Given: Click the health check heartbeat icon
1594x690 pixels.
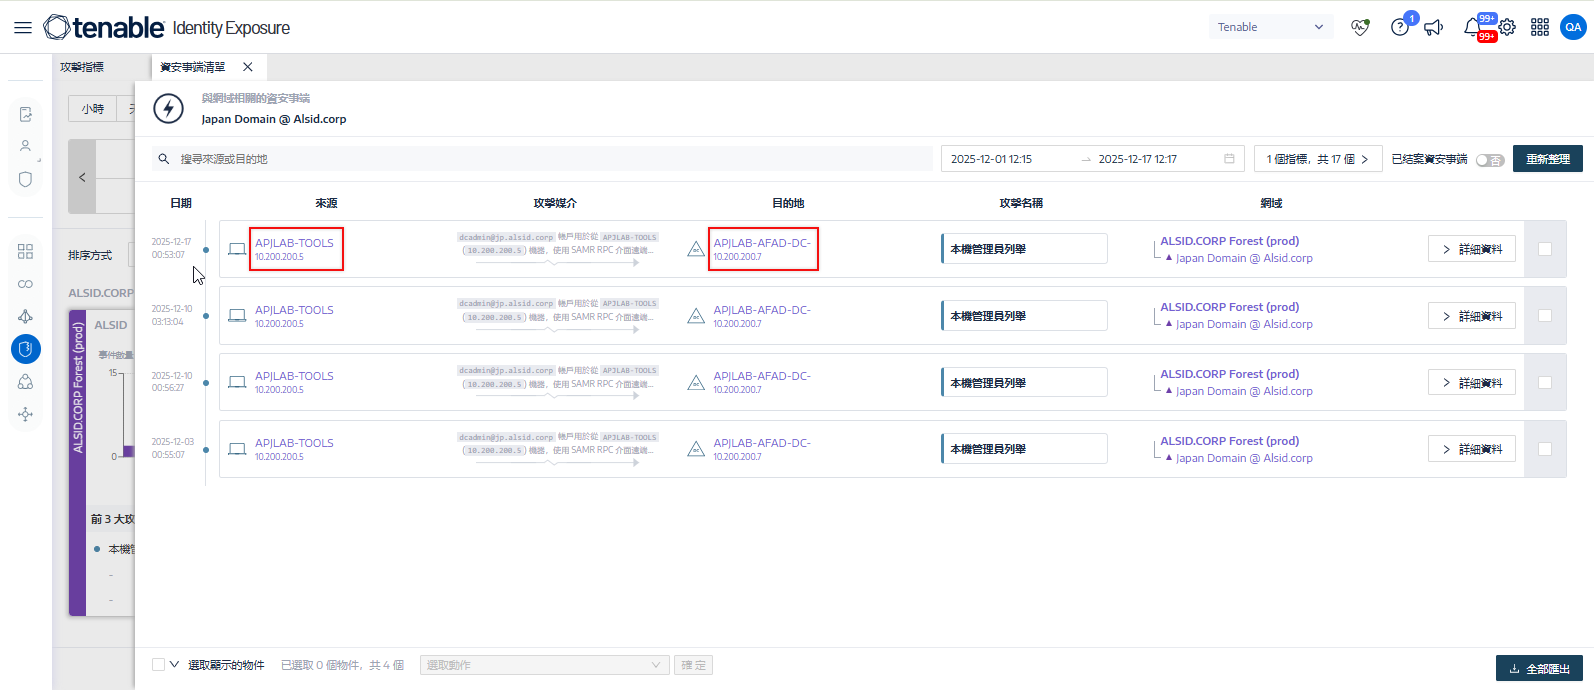Looking at the screenshot, I should (x=1359, y=28).
